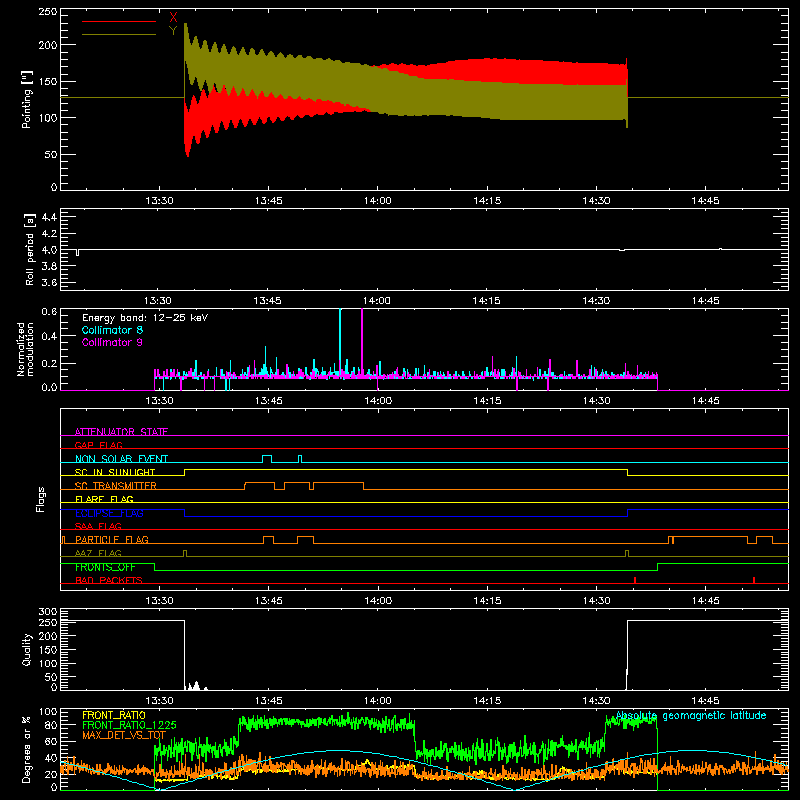Click the red X legend line

[x=119, y=21]
